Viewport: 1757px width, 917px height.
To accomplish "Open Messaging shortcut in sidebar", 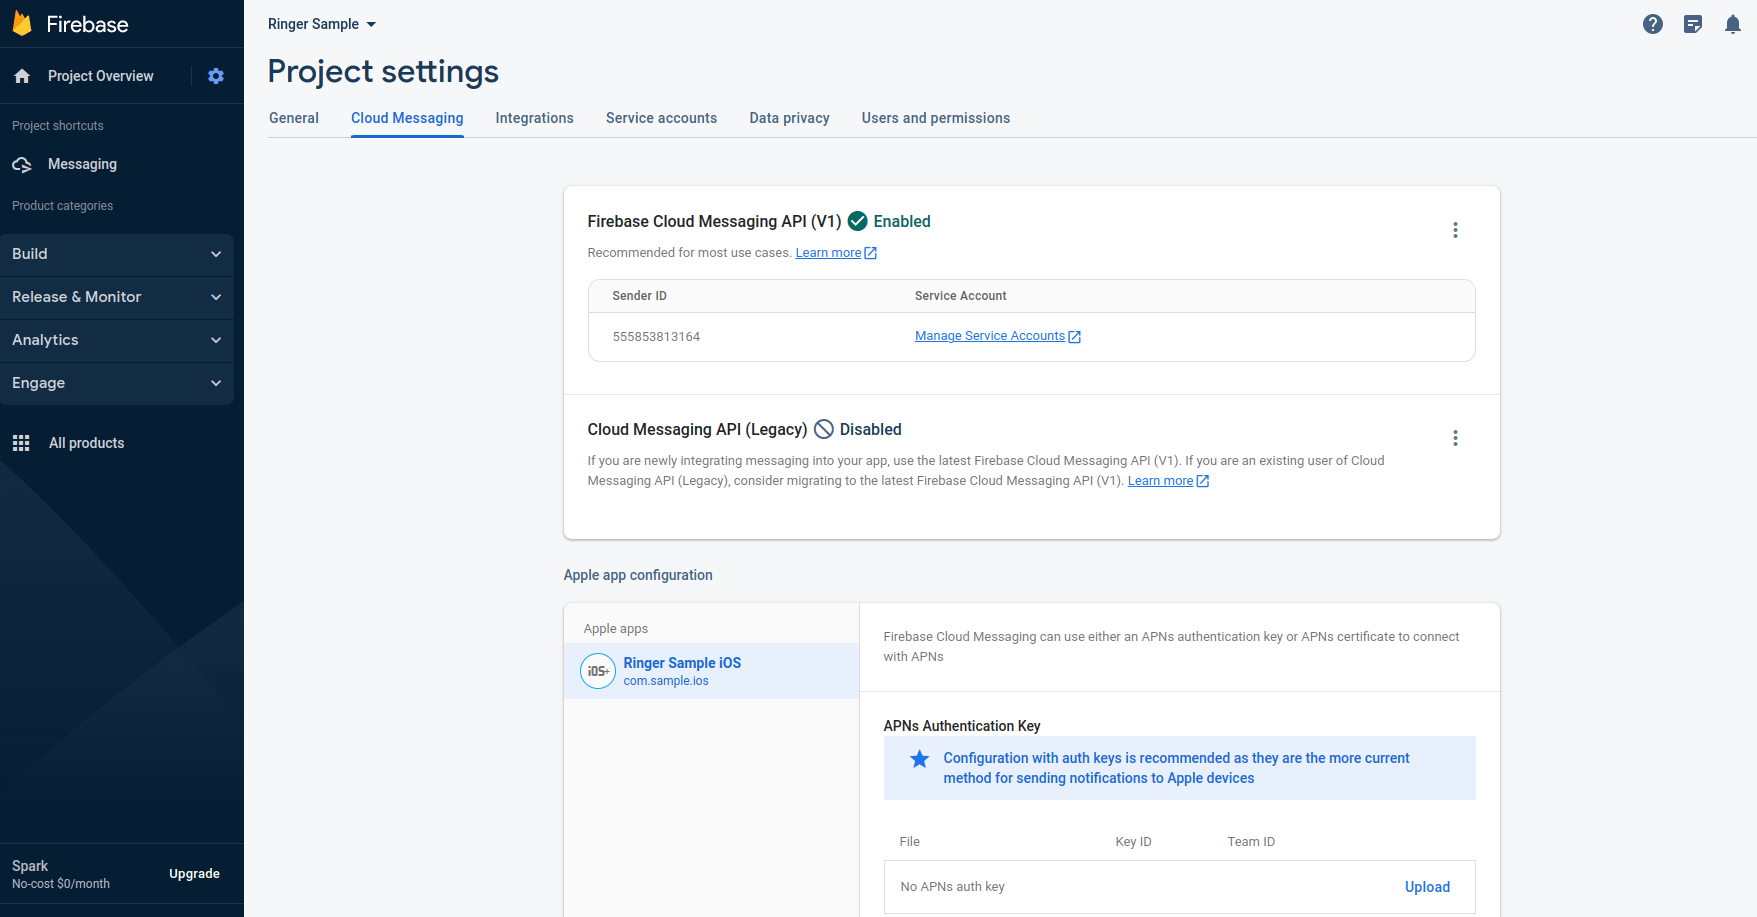I will pyautogui.click(x=82, y=164).
